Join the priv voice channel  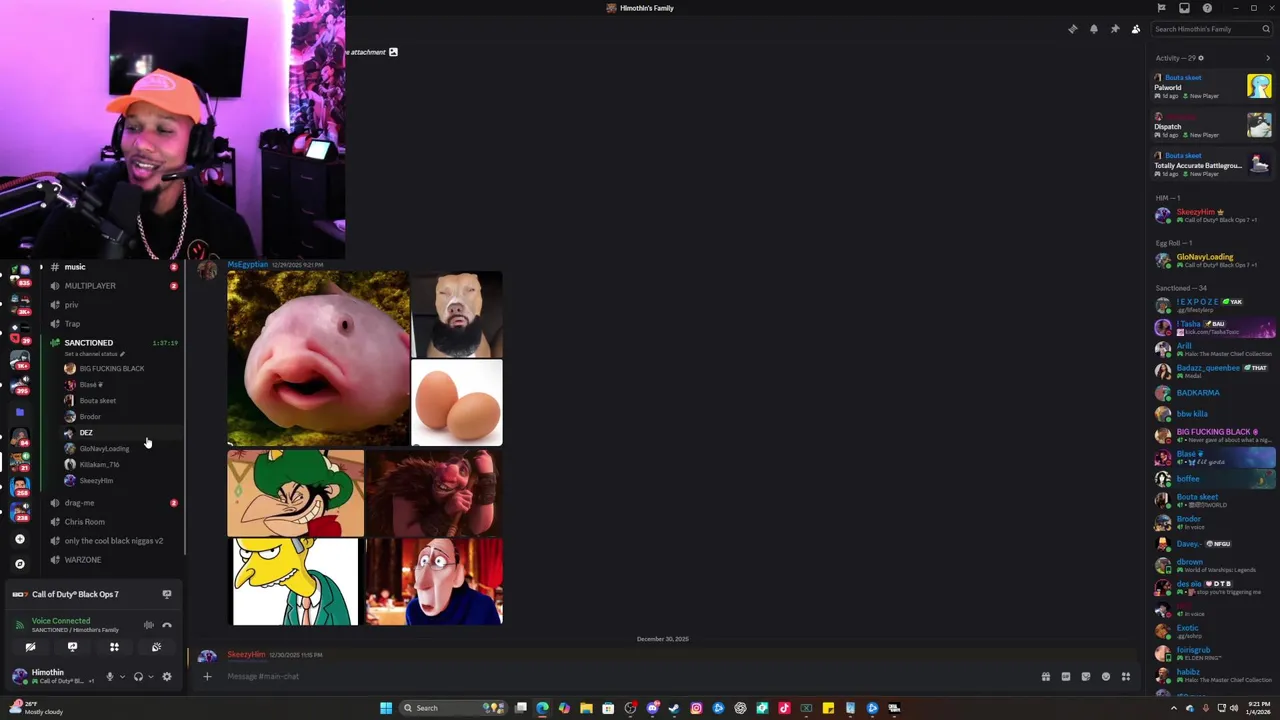click(113, 305)
